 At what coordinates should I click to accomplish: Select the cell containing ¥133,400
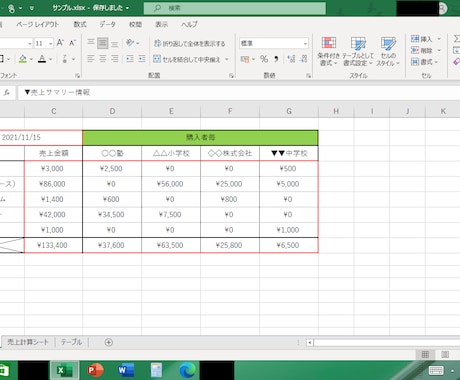53,245
